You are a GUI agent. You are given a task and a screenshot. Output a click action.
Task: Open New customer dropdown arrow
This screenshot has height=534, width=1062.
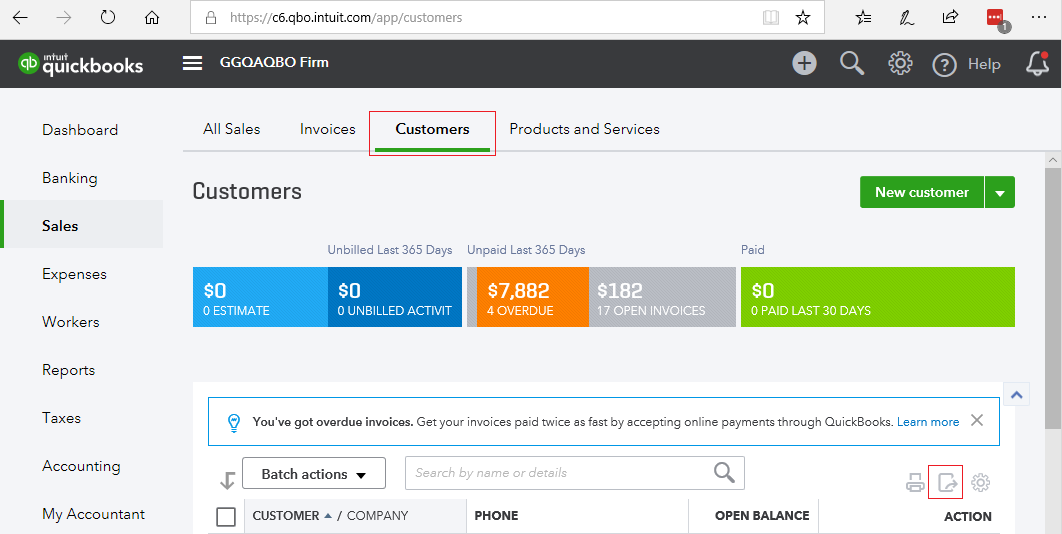click(1000, 192)
